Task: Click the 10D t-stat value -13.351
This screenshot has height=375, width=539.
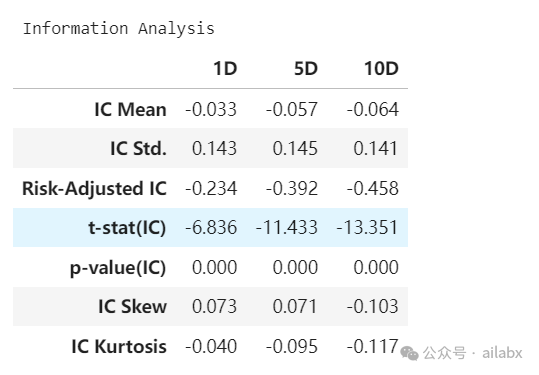Action: pos(367,228)
